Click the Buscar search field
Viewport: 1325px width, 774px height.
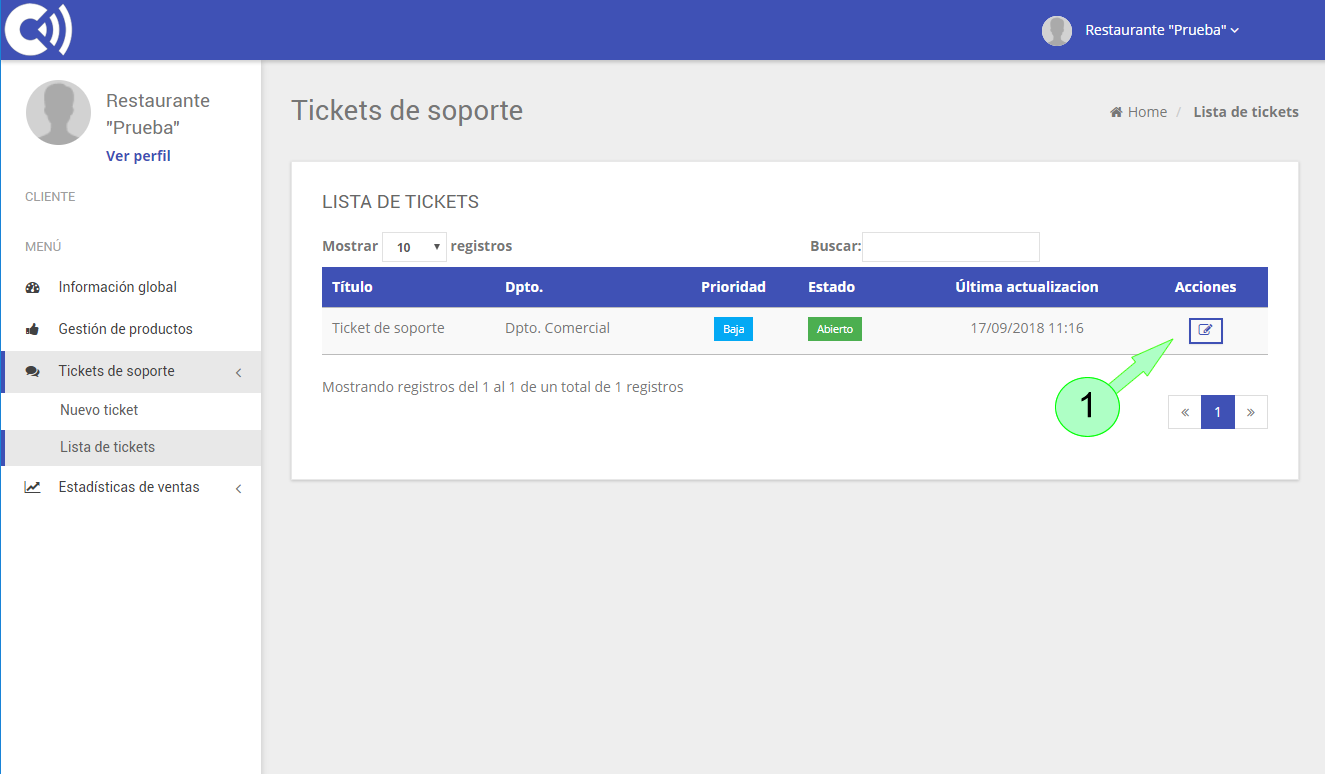950,247
